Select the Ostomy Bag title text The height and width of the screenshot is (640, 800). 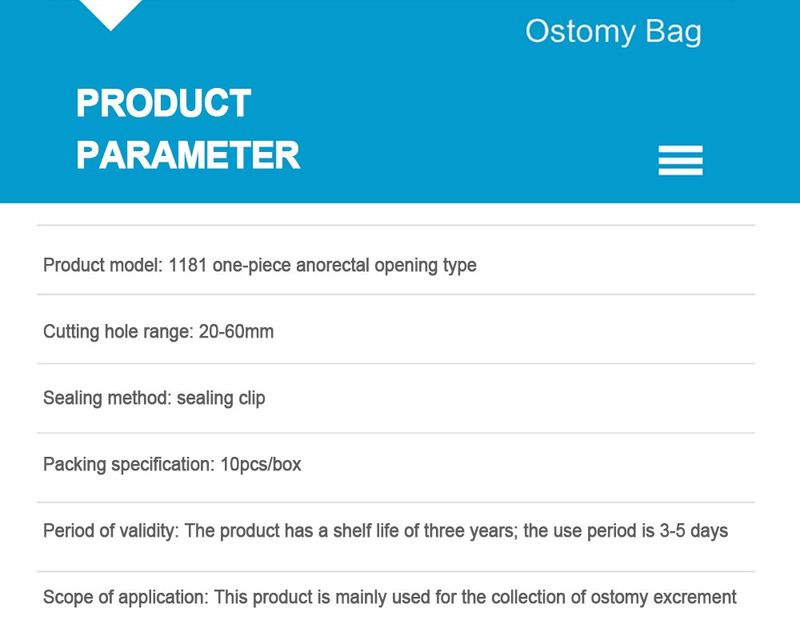point(613,32)
